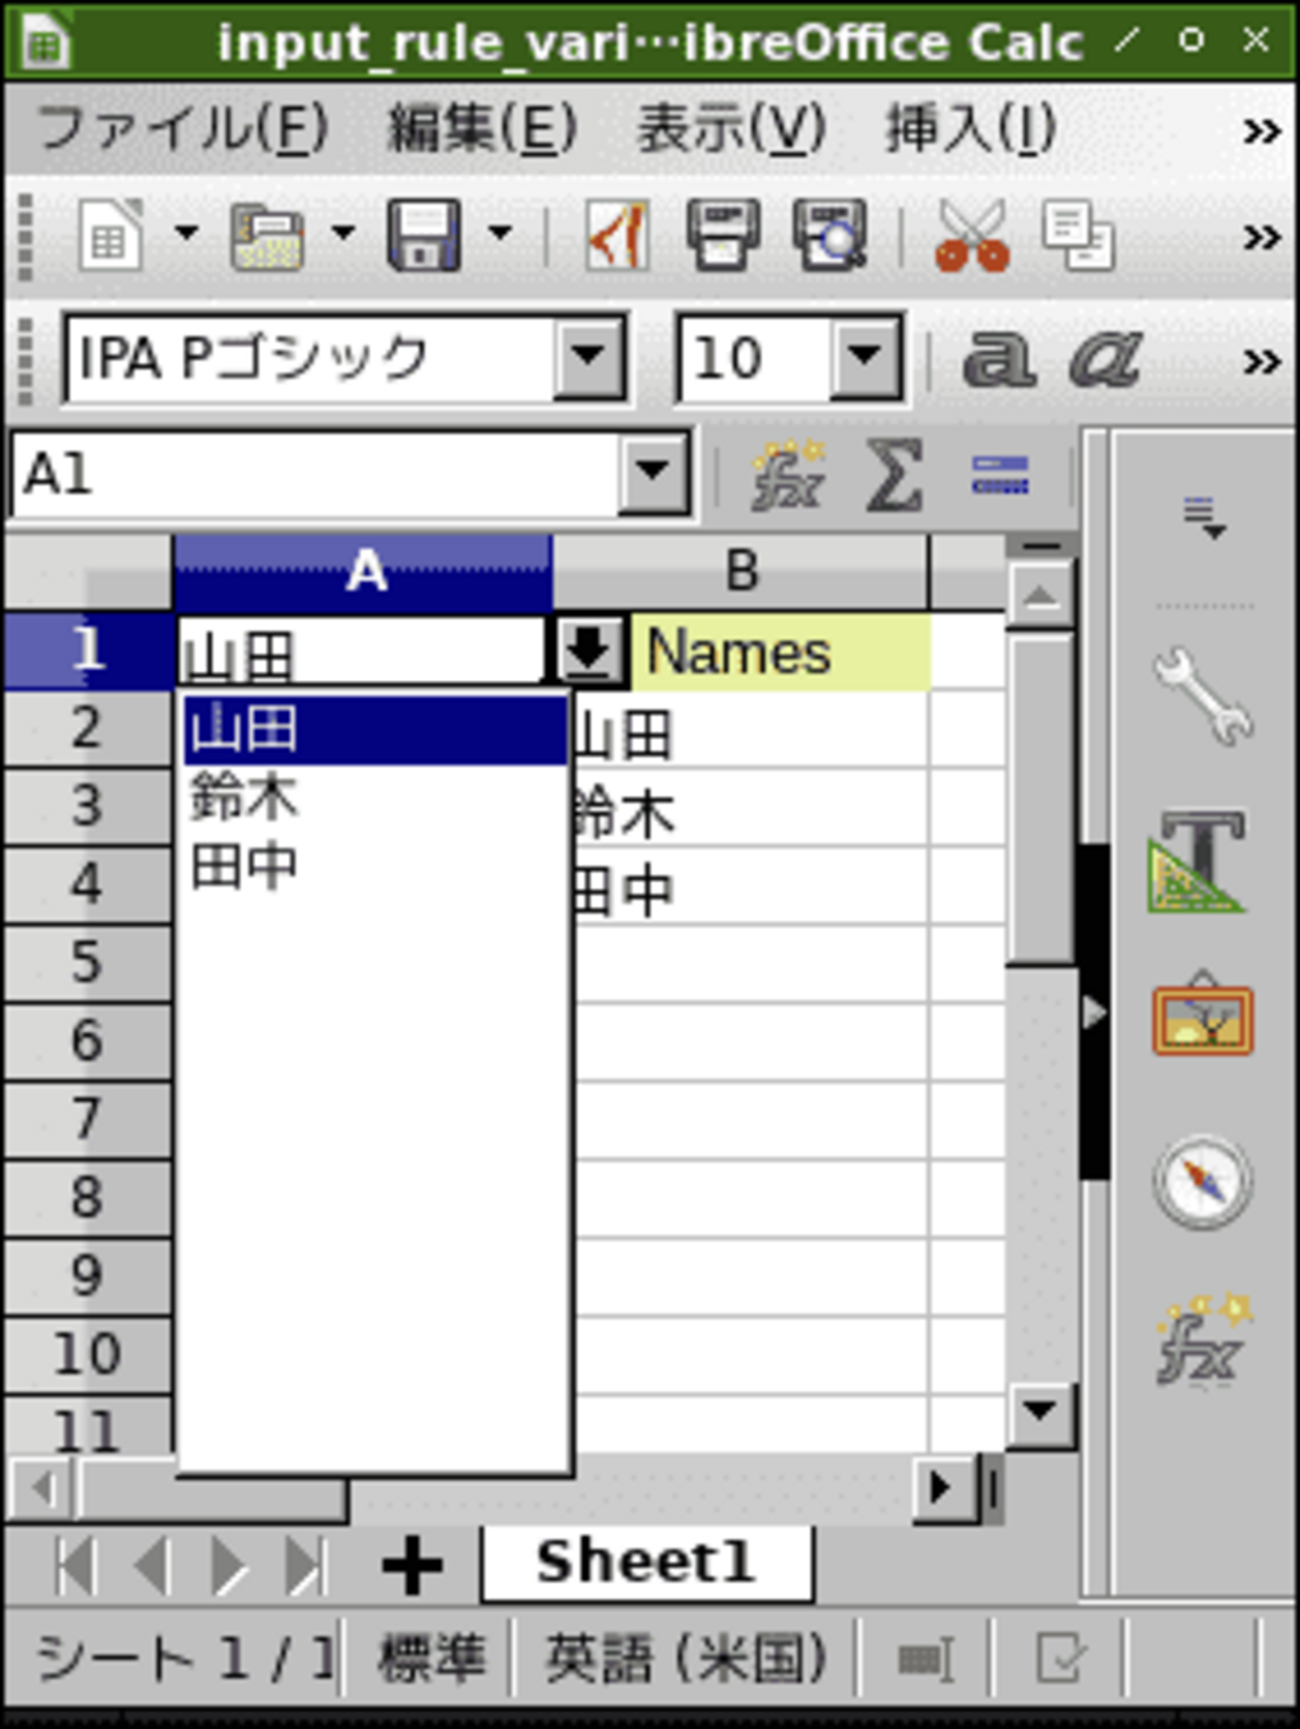1300x1729 pixels.
Task: Click cell B4 containing 田中
Action: 750,887
